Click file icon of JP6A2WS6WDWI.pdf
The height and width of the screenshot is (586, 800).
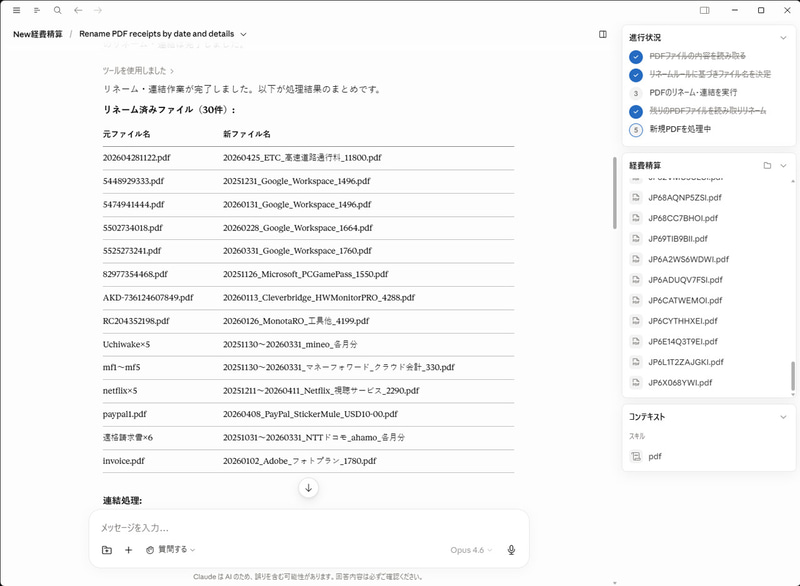coord(636,259)
